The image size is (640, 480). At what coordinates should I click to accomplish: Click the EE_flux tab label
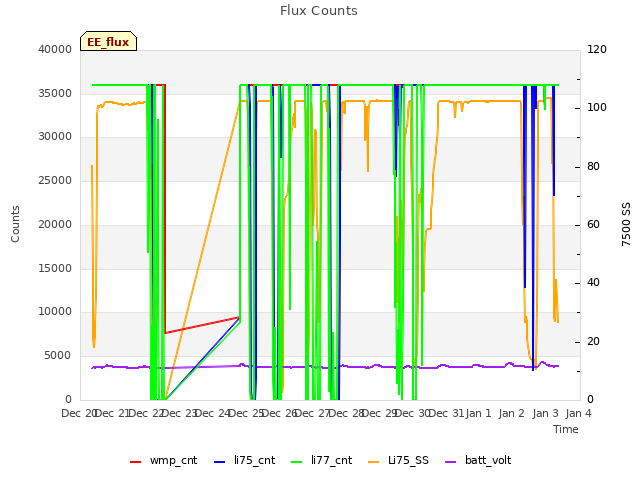click(x=108, y=42)
